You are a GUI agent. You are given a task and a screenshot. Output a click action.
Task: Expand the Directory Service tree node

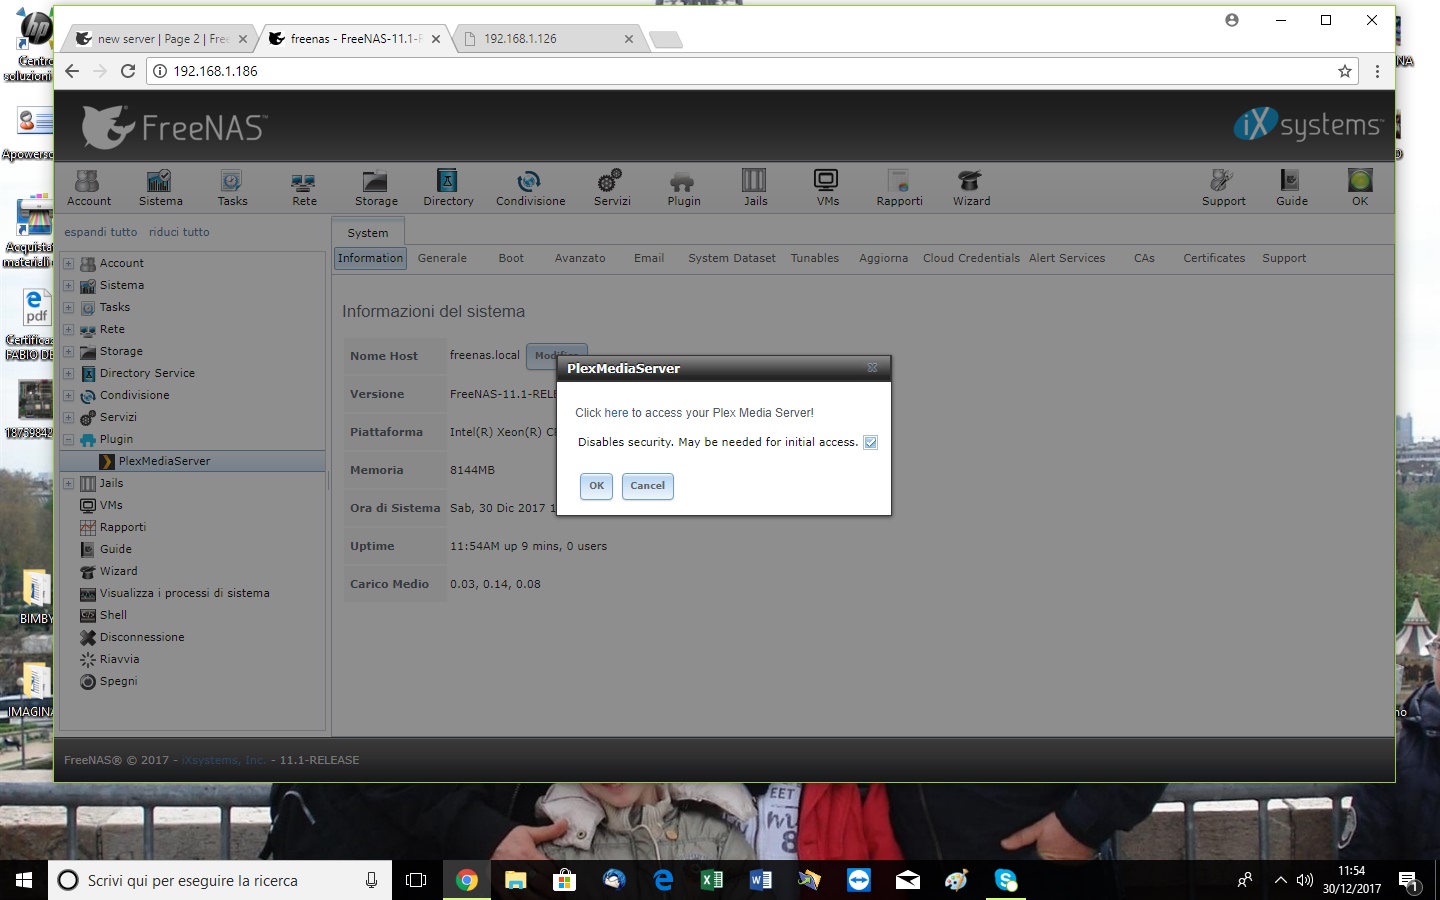(68, 374)
